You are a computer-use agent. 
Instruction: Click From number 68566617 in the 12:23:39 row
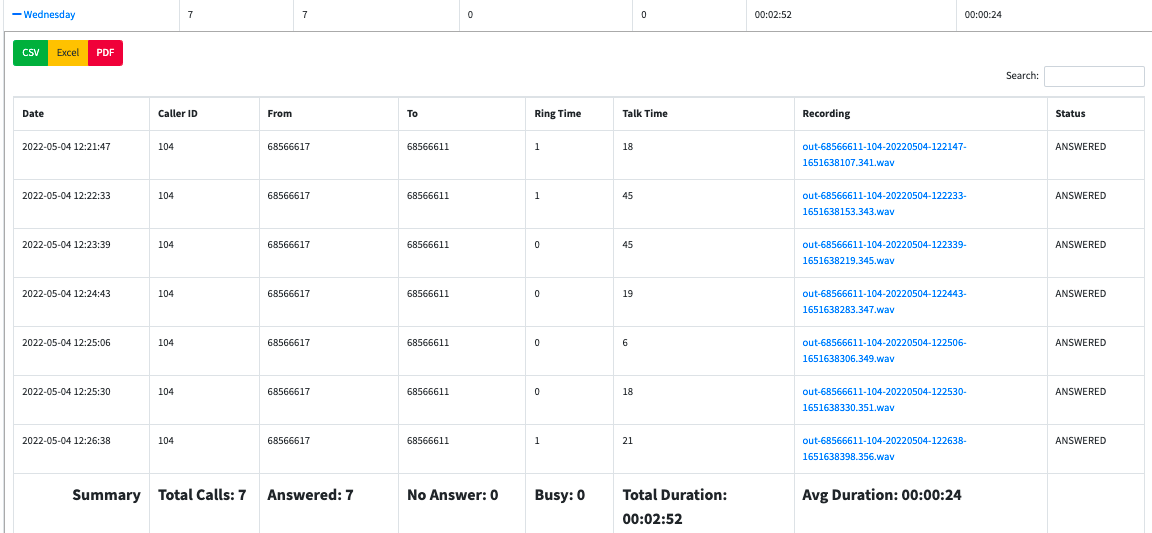(x=289, y=245)
